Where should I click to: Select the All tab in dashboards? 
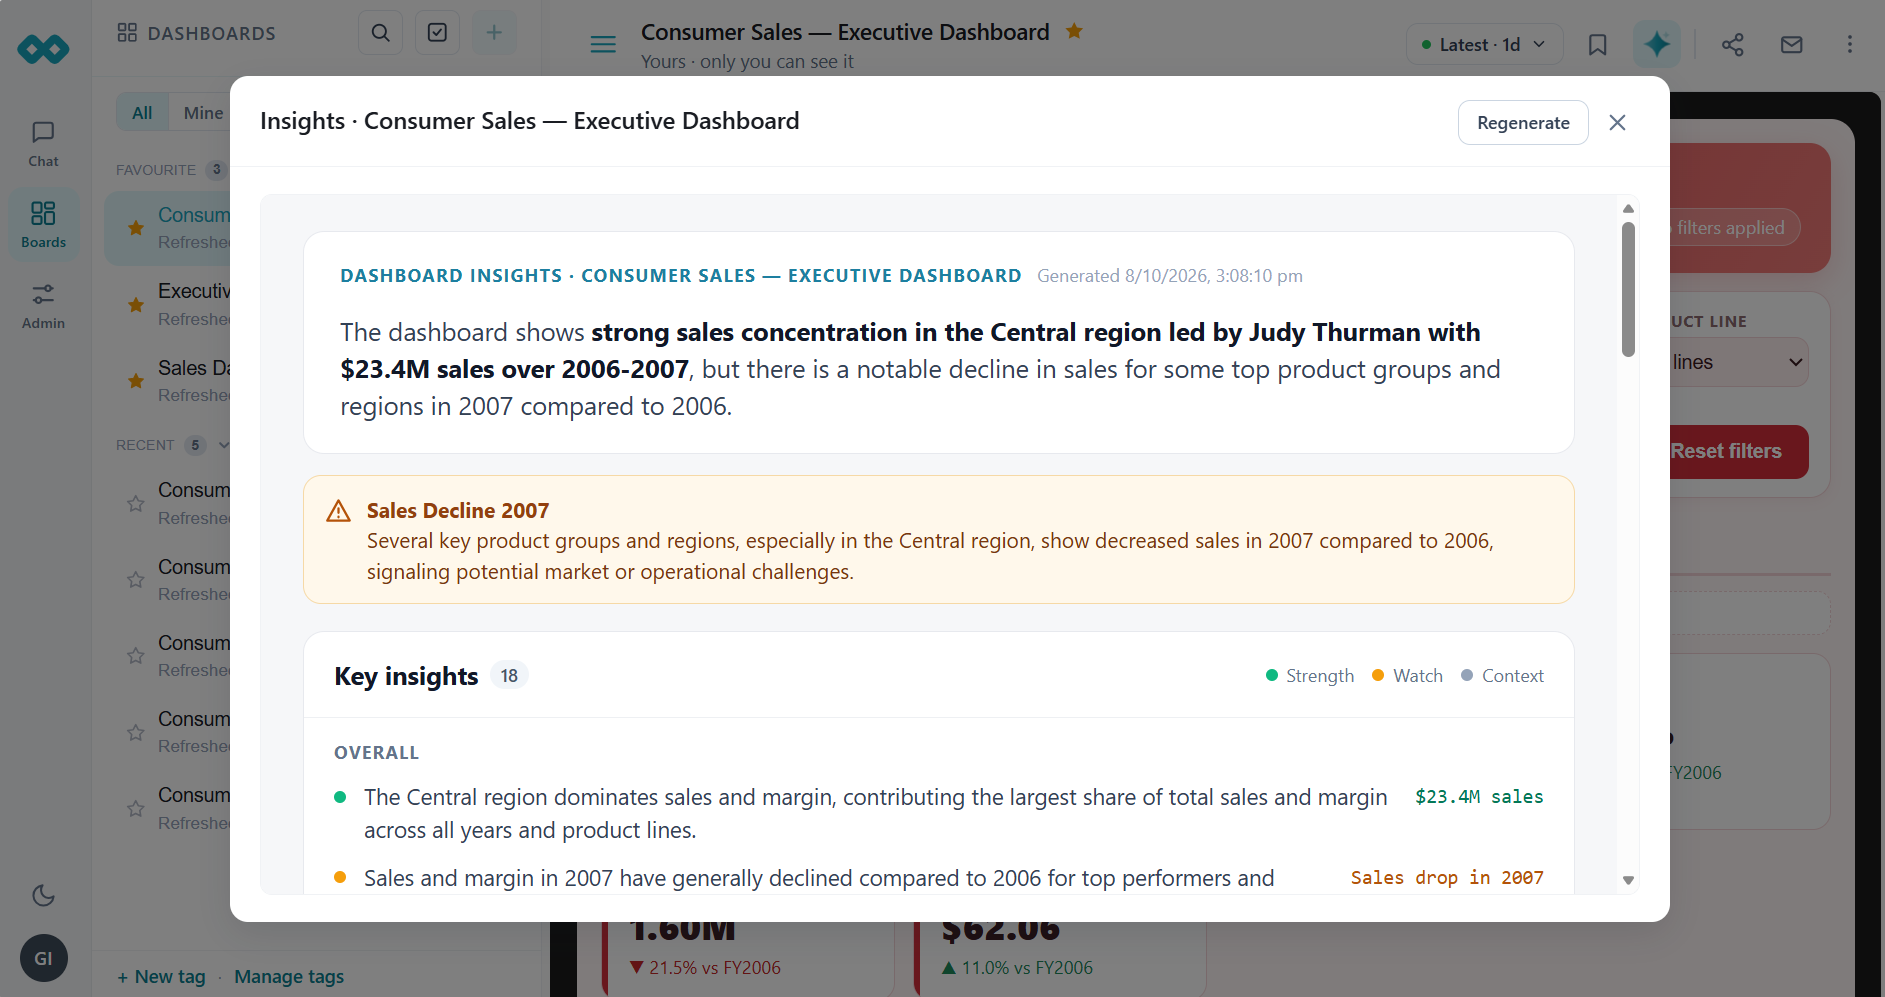pos(143,113)
